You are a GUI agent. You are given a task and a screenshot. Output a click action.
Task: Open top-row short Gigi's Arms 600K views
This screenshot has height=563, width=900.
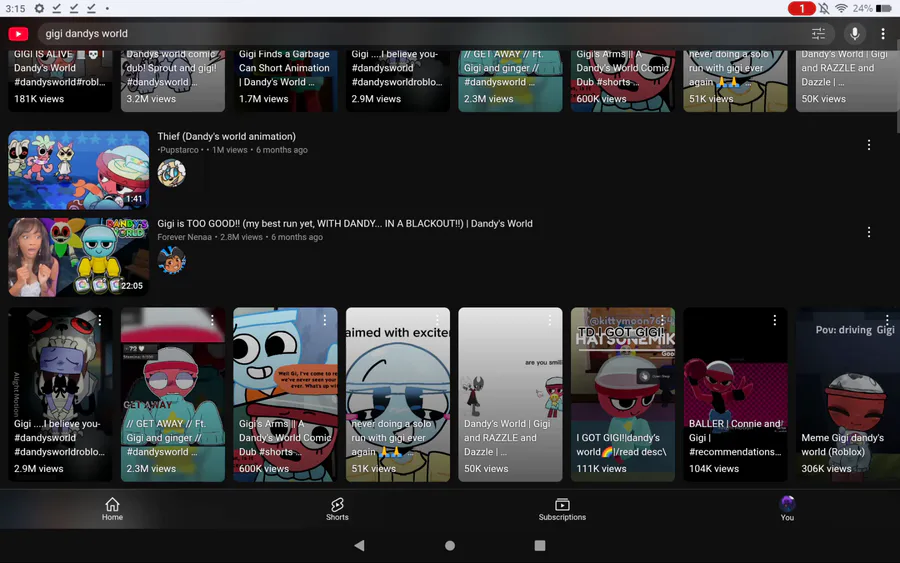tap(623, 80)
